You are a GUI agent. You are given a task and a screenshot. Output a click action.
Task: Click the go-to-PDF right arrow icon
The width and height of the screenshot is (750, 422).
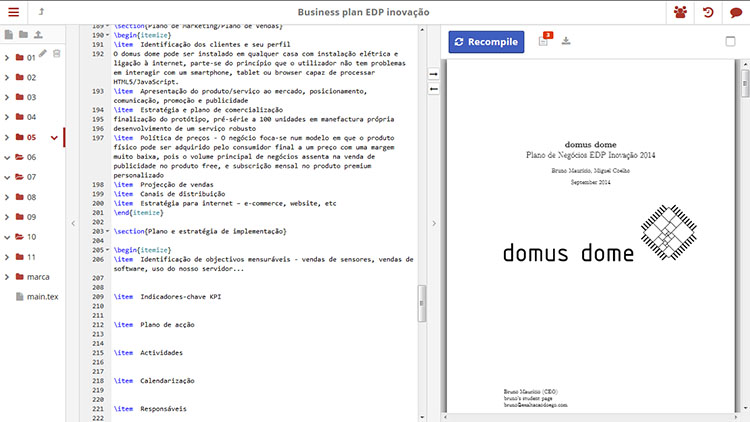tap(433, 74)
